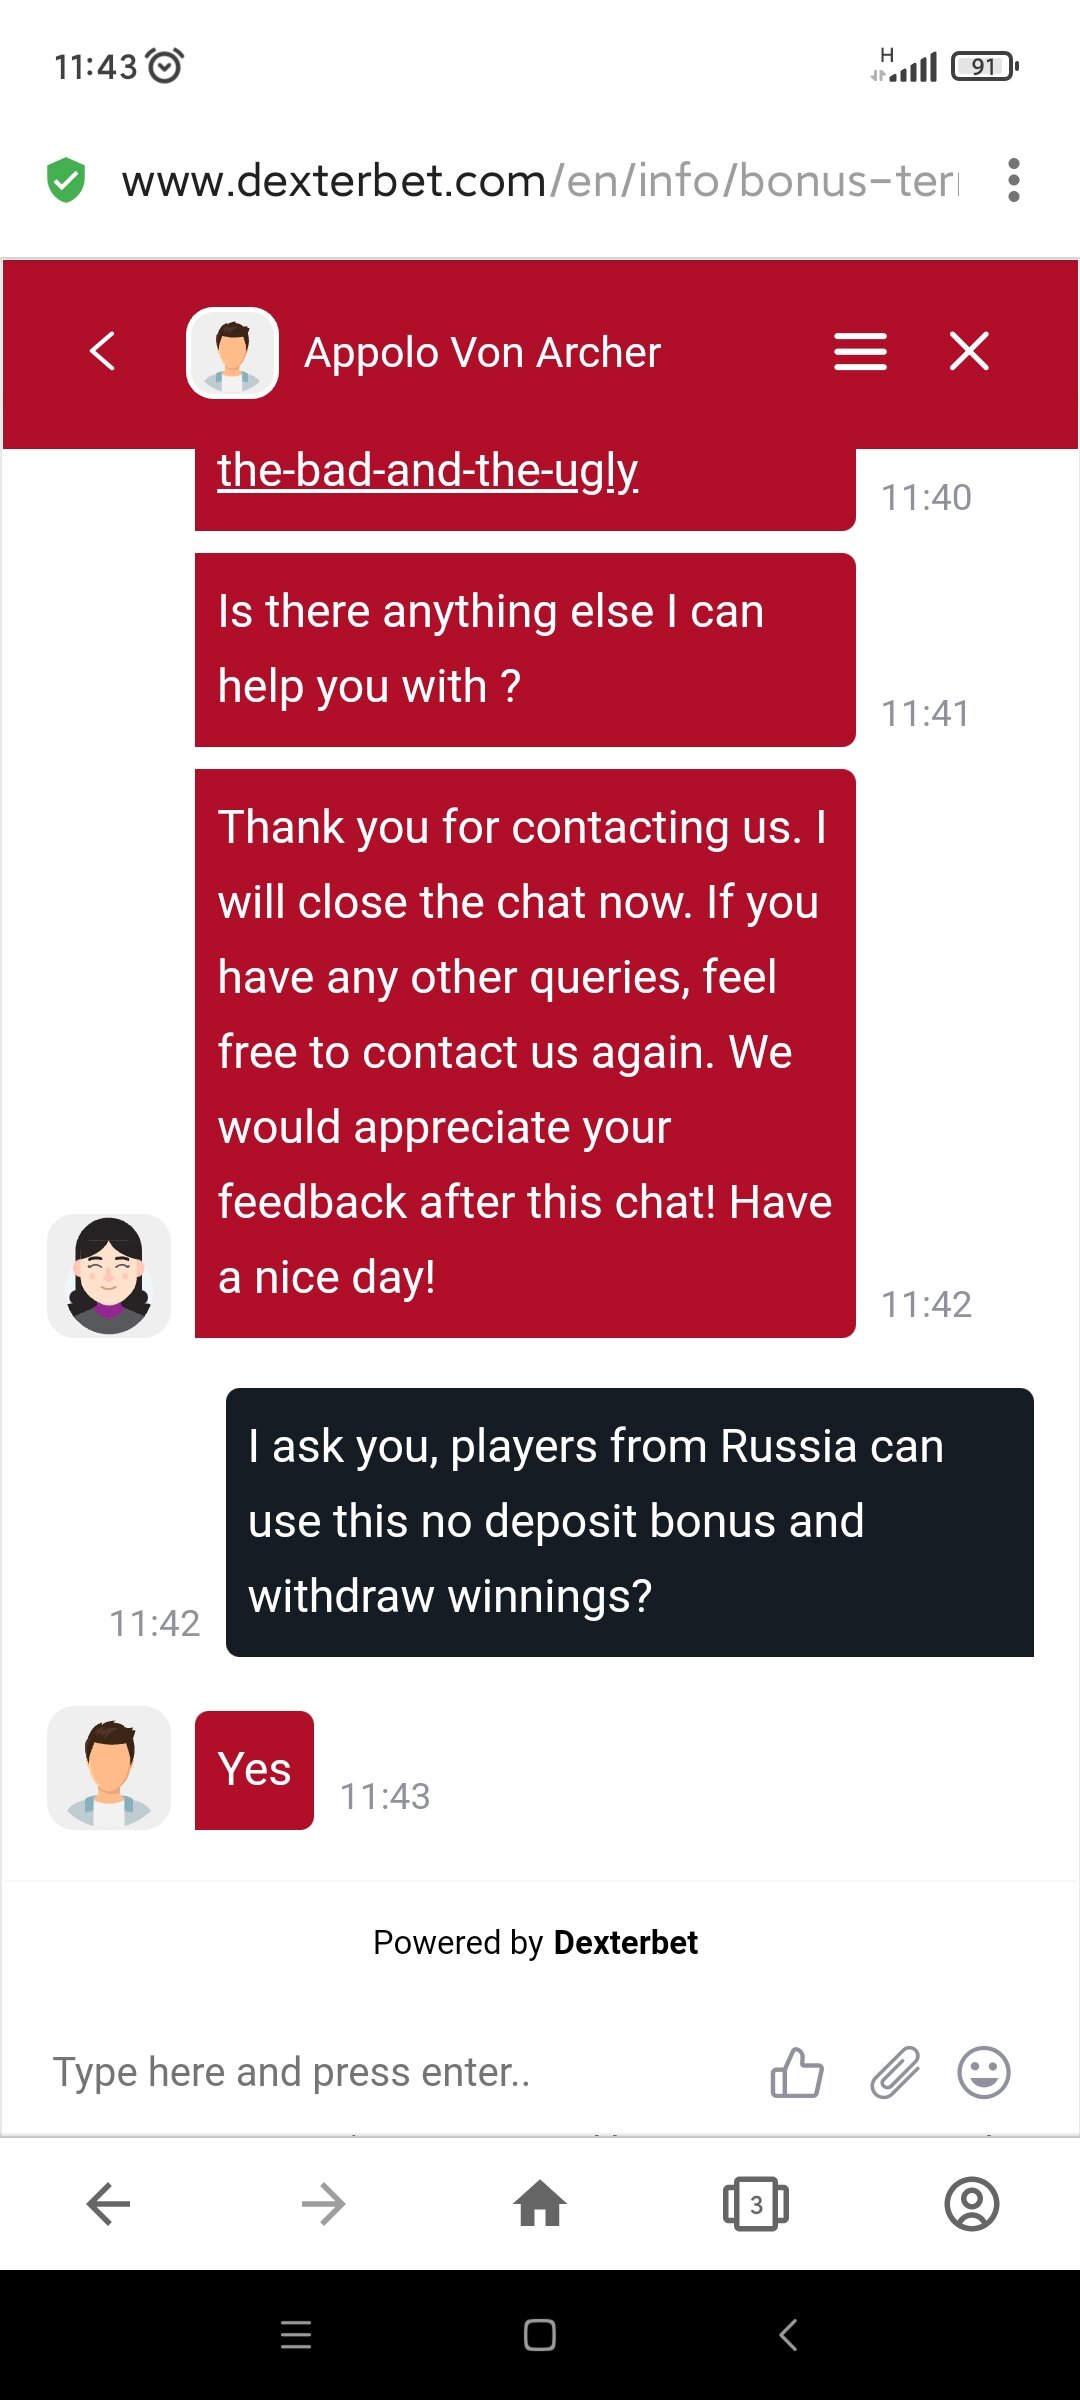The height and width of the screenshot is (2400, 1080).
Task: Tap the chat back arrow in the header
Action: 103,352
